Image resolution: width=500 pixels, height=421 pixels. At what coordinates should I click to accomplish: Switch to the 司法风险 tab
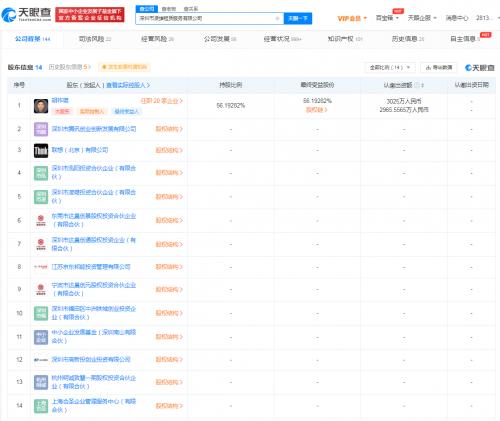95,39
